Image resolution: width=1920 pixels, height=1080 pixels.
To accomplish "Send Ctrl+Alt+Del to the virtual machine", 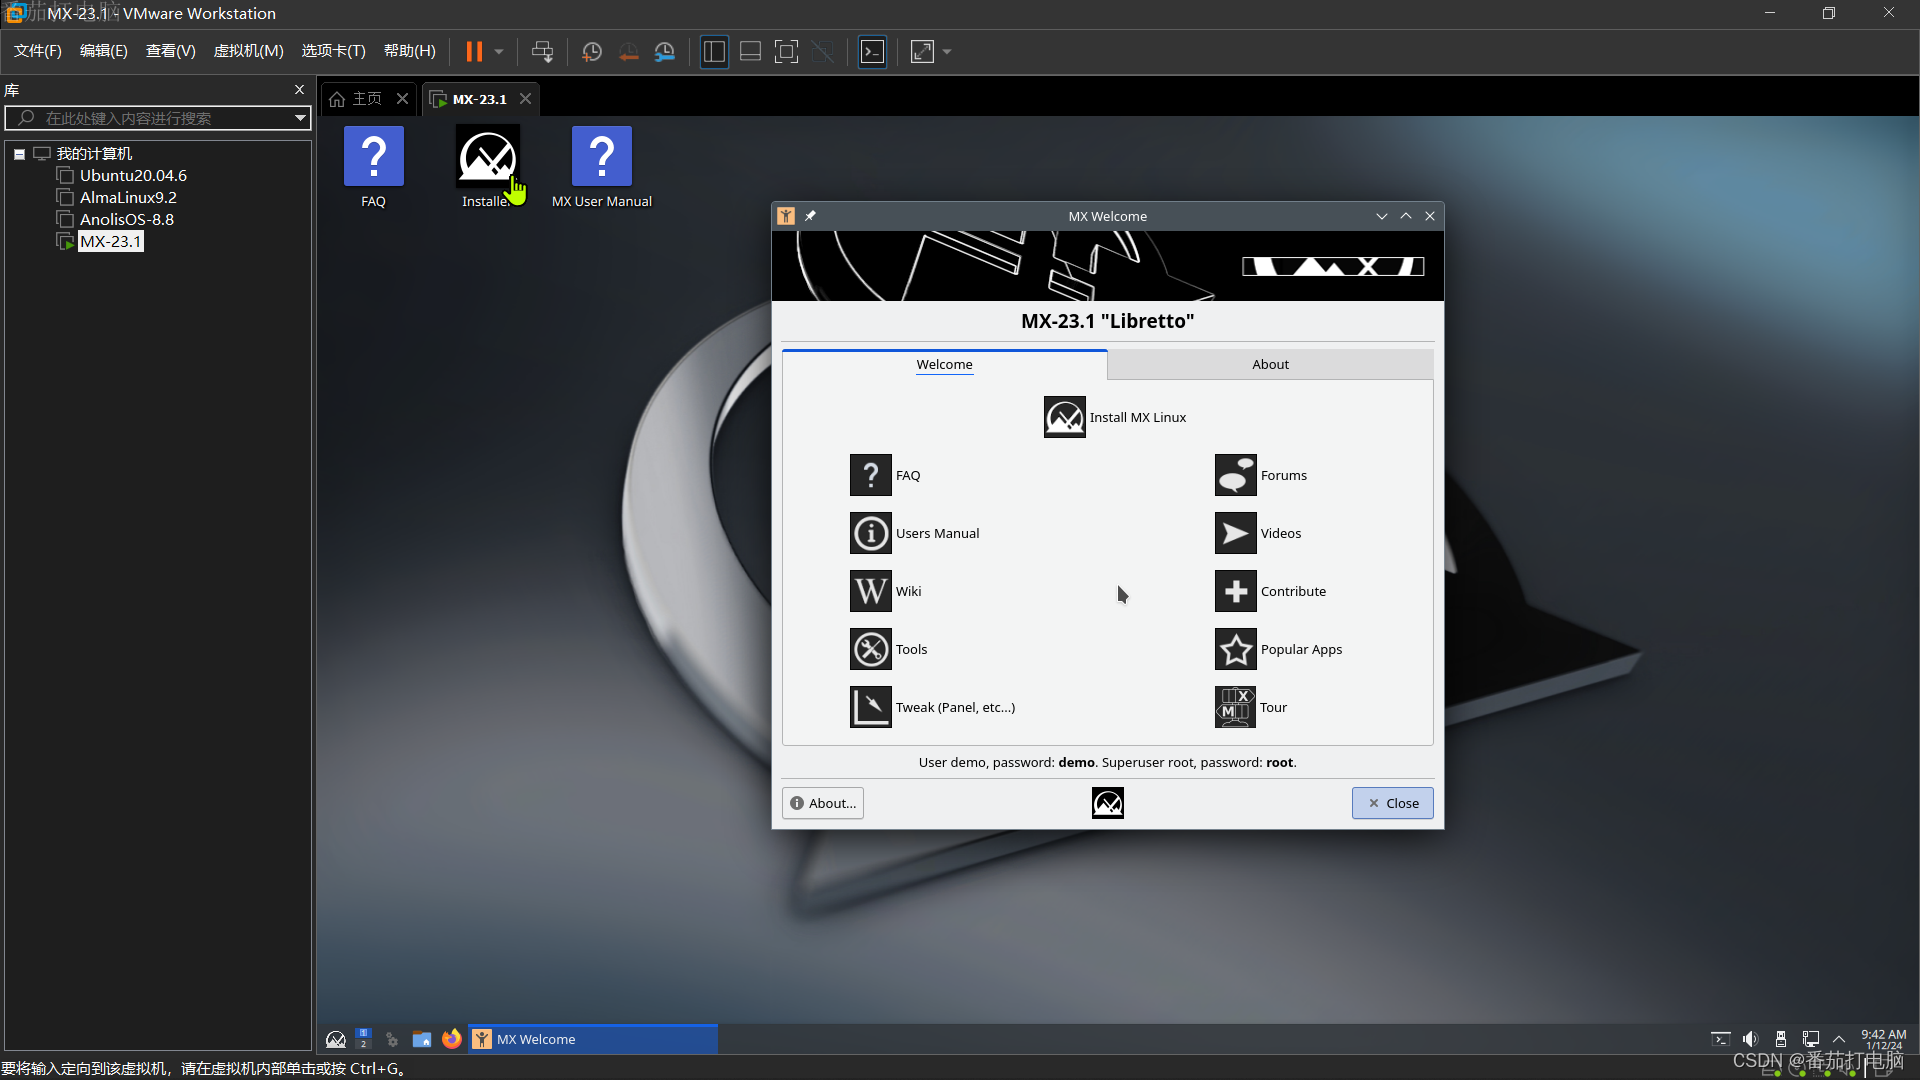I will tap(542, 51).
